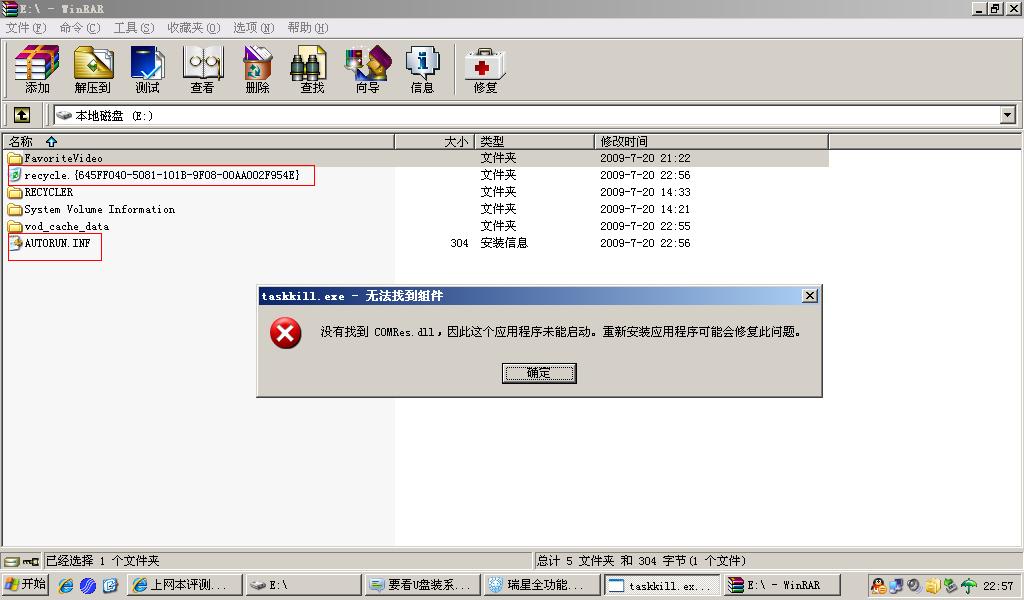Click the third quick launch icon
This screenshot has width=1024, height=600.
coord(110,585)
